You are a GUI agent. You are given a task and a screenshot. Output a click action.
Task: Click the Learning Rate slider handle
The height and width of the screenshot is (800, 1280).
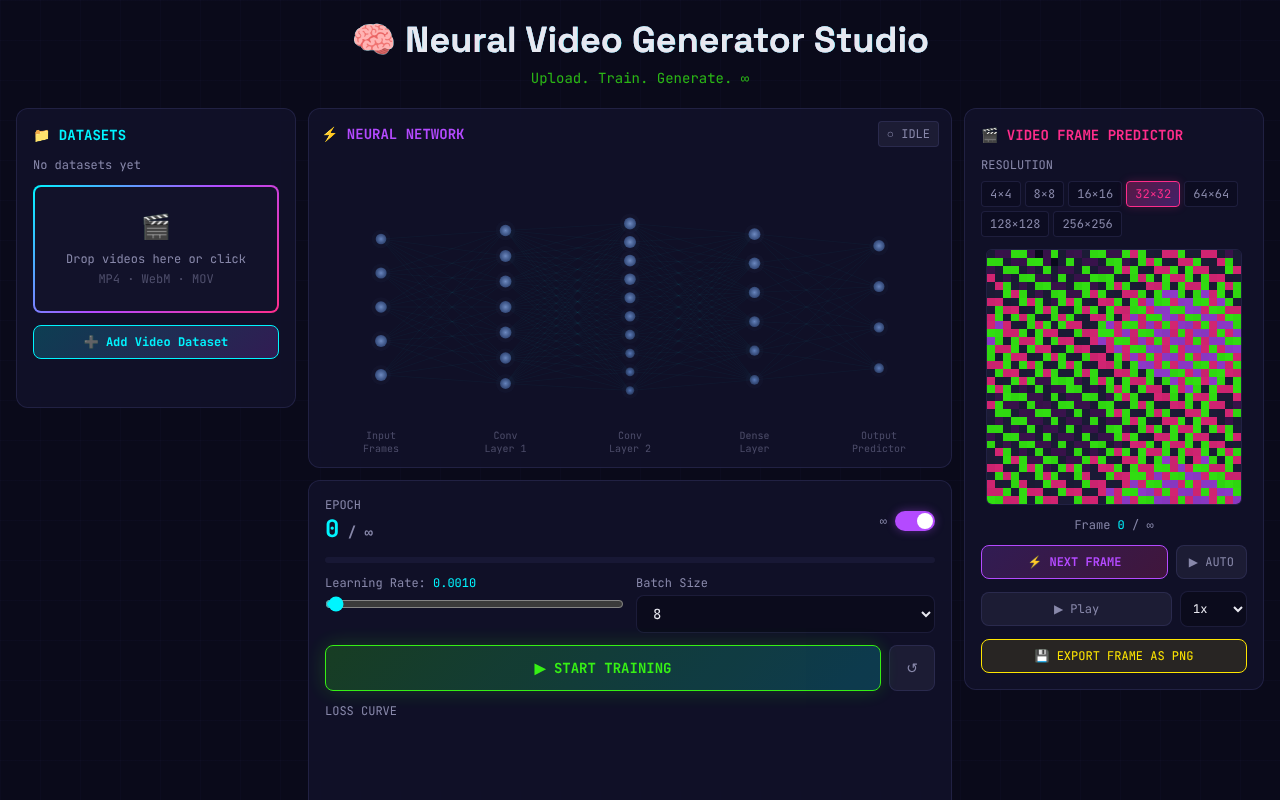335,604
